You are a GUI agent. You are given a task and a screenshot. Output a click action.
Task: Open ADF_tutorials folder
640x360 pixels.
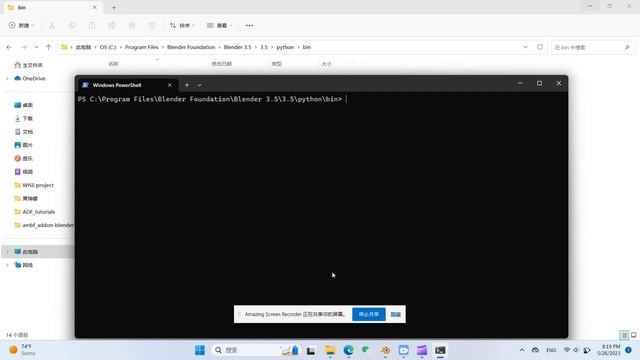(x=35, y=212)
